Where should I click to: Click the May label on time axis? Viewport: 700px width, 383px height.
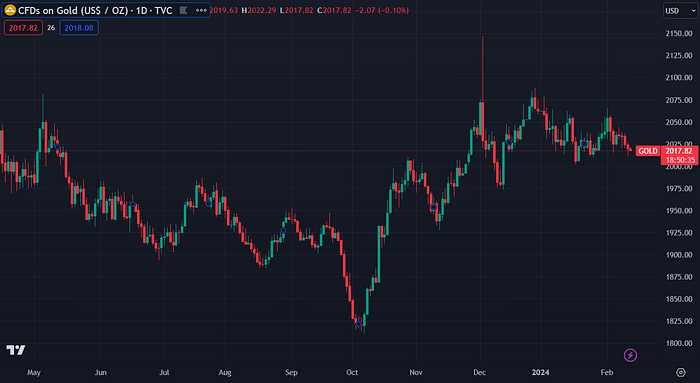pyautogui.click(x=34, y=372)
